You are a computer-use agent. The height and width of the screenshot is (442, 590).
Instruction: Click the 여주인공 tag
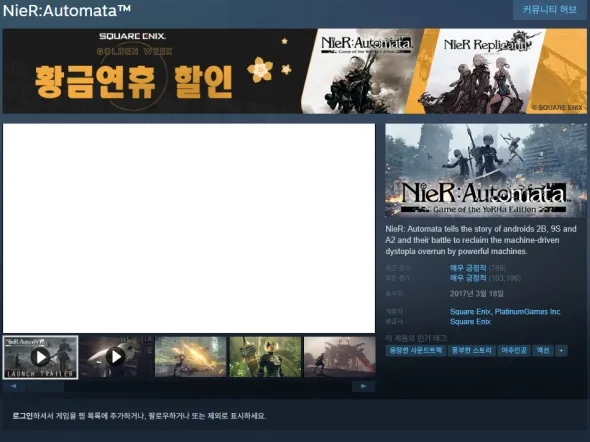pyautogui.click(x=514, y=351)
